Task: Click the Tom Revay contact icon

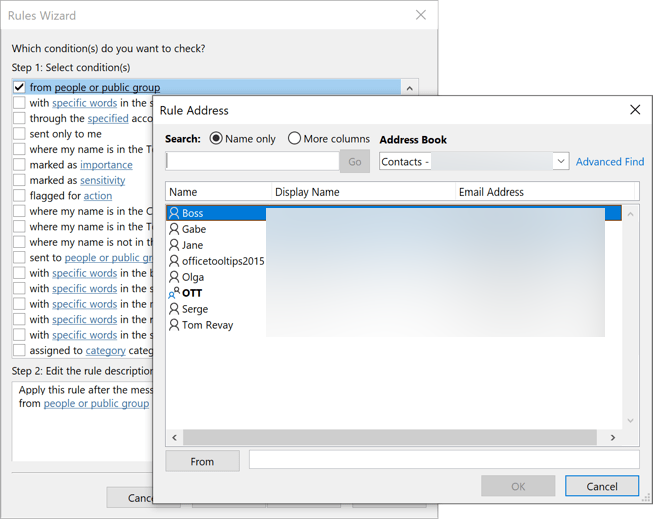Action: tap(174, 325)
